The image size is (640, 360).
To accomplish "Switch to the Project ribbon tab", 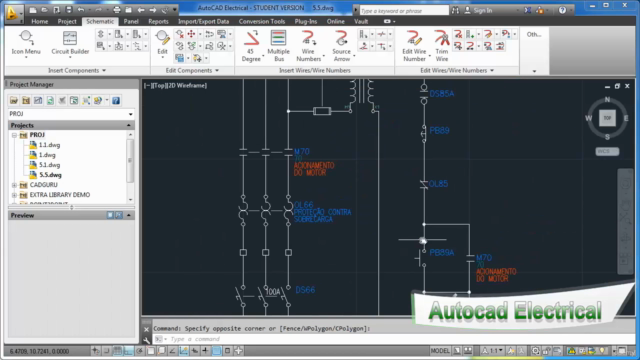I will tap(67, 21).
